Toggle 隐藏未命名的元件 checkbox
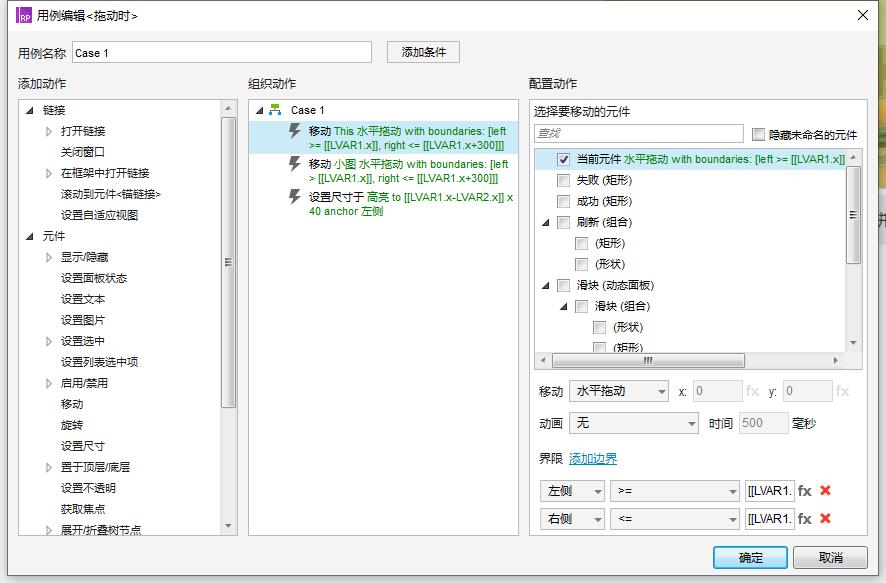 click(758, 134)
